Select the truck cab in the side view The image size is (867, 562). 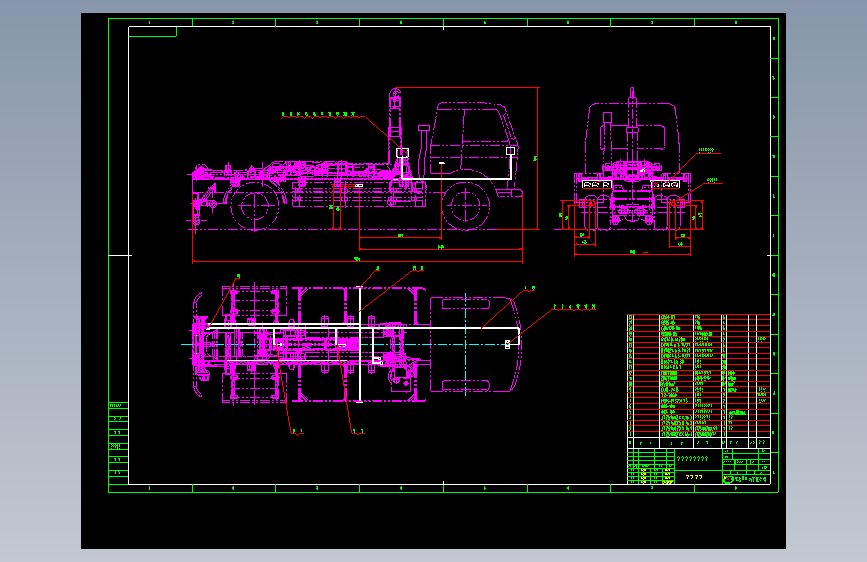[x=476, y=147]
